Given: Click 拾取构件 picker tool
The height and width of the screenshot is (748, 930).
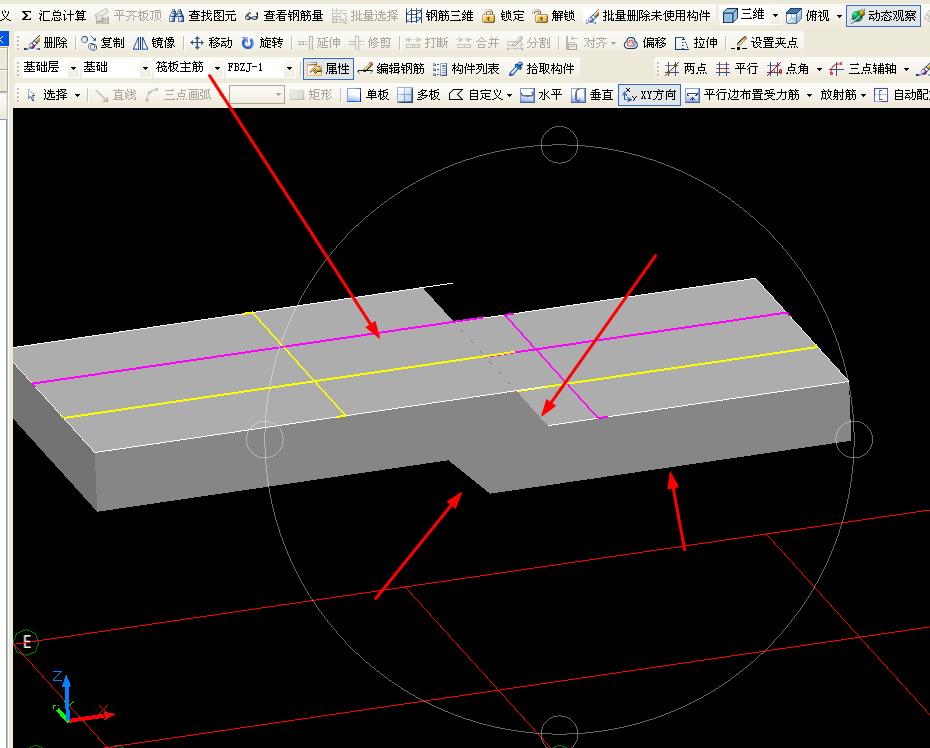Looking at the screenshot, I should point(542,69).
